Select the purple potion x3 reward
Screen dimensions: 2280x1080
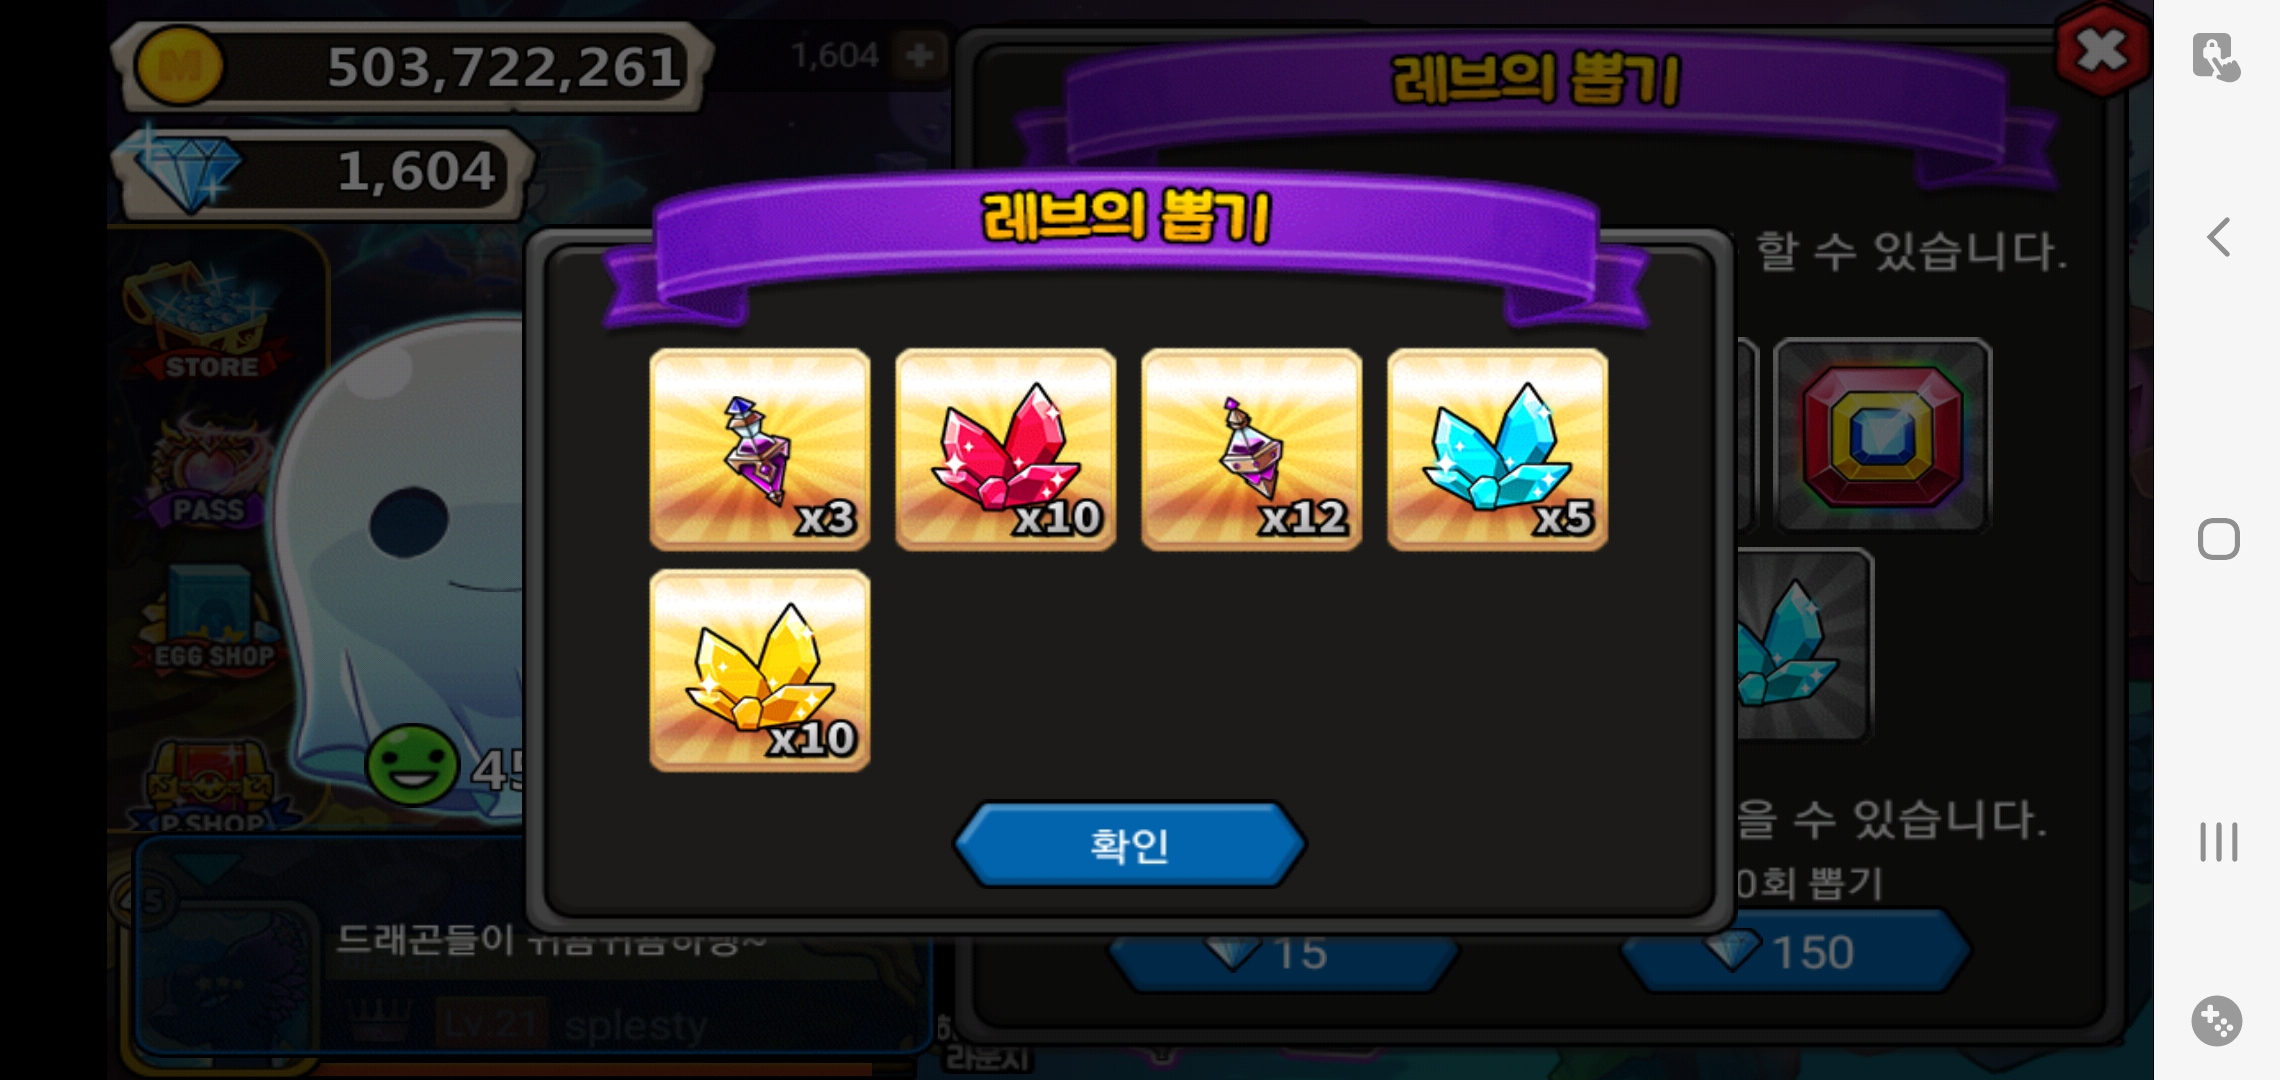point(760,449)
